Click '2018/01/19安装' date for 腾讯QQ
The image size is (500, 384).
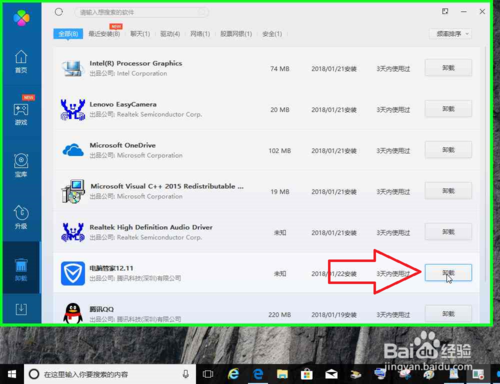[334, 315]
